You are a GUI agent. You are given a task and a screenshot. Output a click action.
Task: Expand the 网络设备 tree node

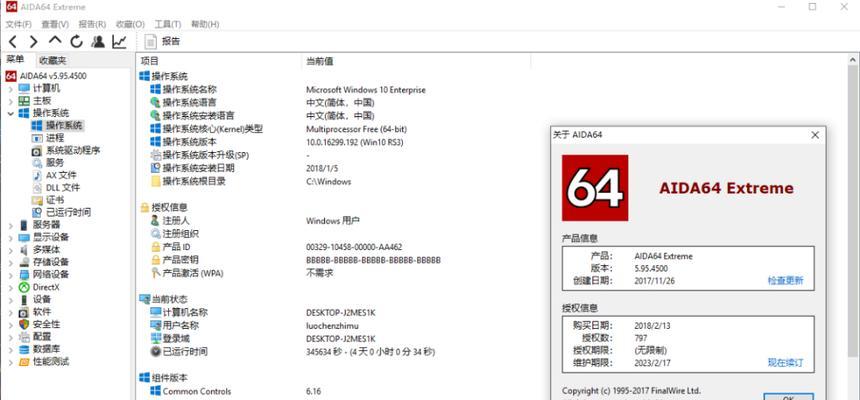tap(10, 274)
